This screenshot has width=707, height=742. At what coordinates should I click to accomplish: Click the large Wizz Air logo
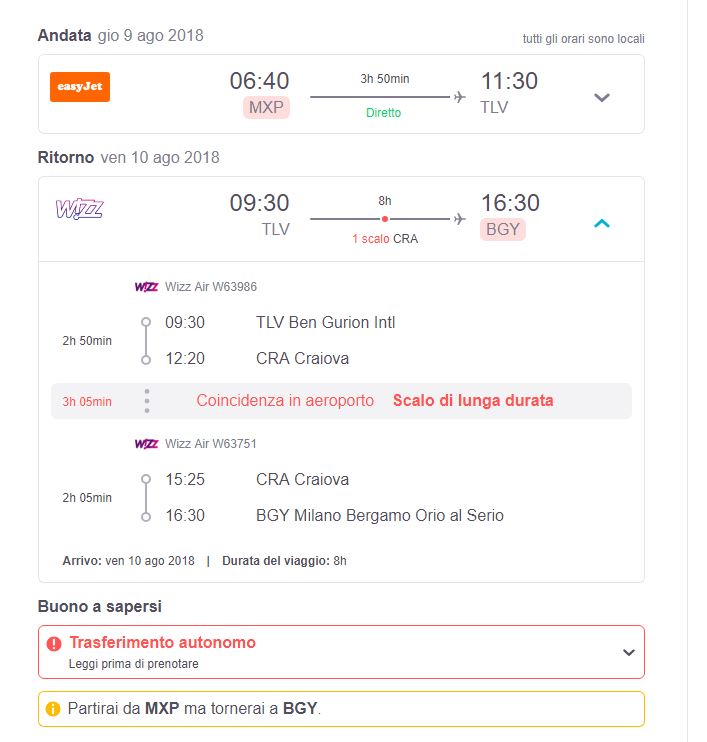79,209
